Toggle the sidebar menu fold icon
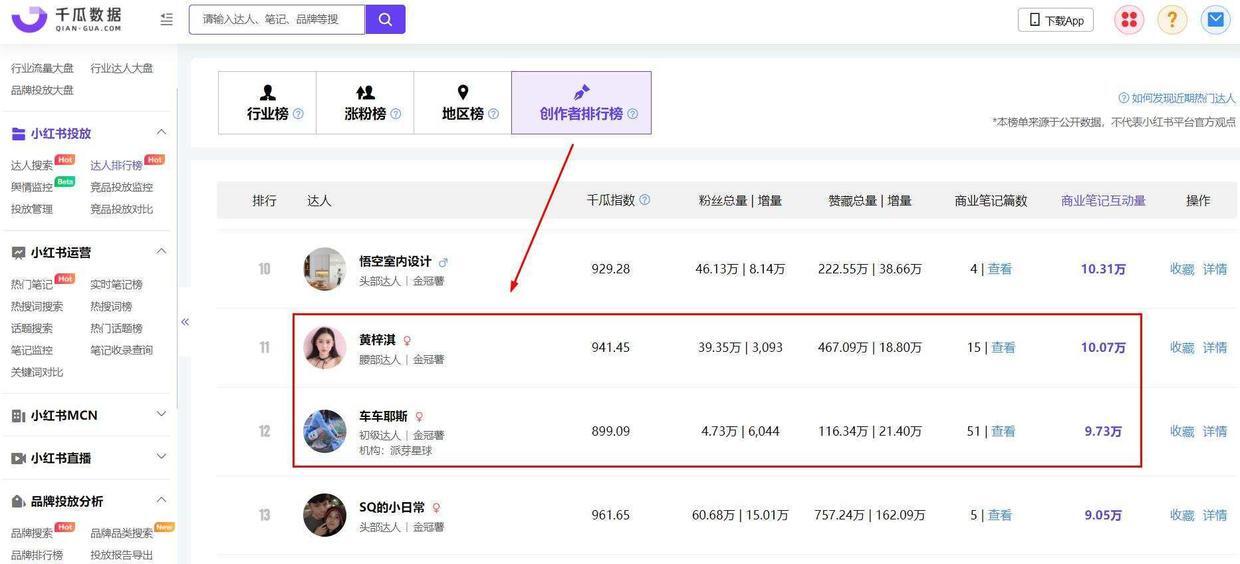The height and width of the screenshot is (564, 1240). coord(166,19)
